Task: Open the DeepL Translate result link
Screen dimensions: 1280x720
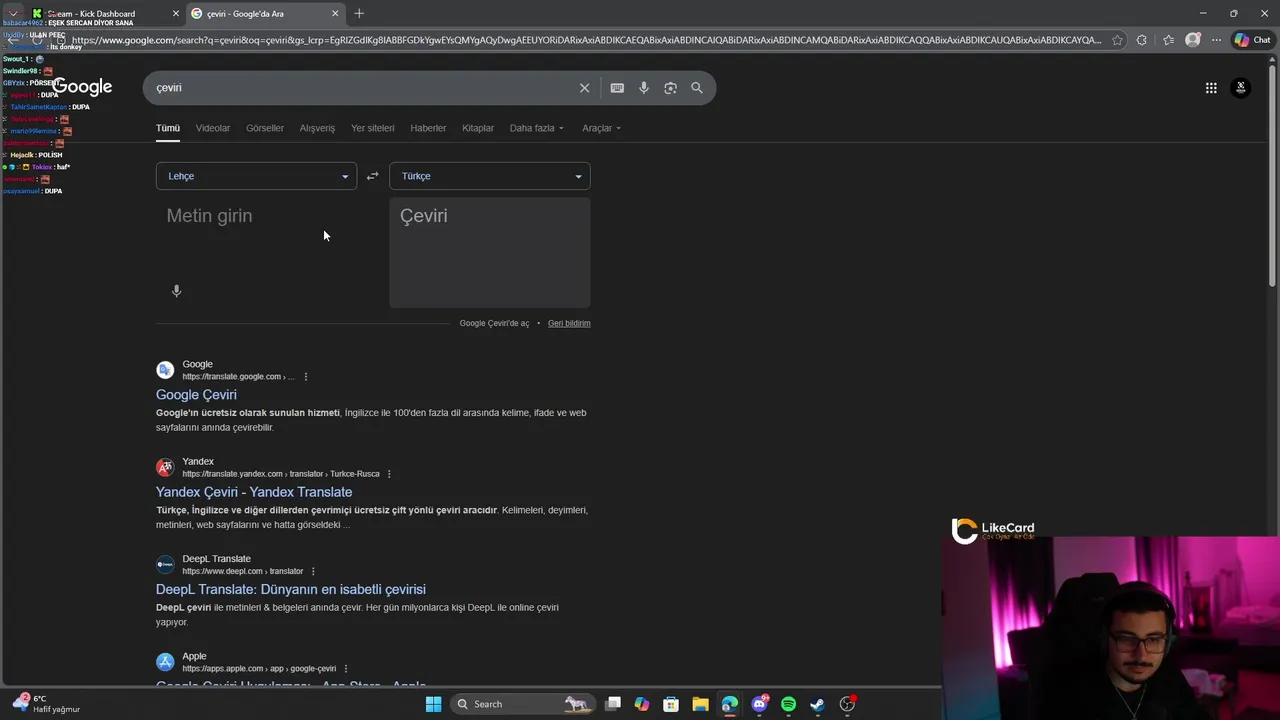Action: pos(291,589)
